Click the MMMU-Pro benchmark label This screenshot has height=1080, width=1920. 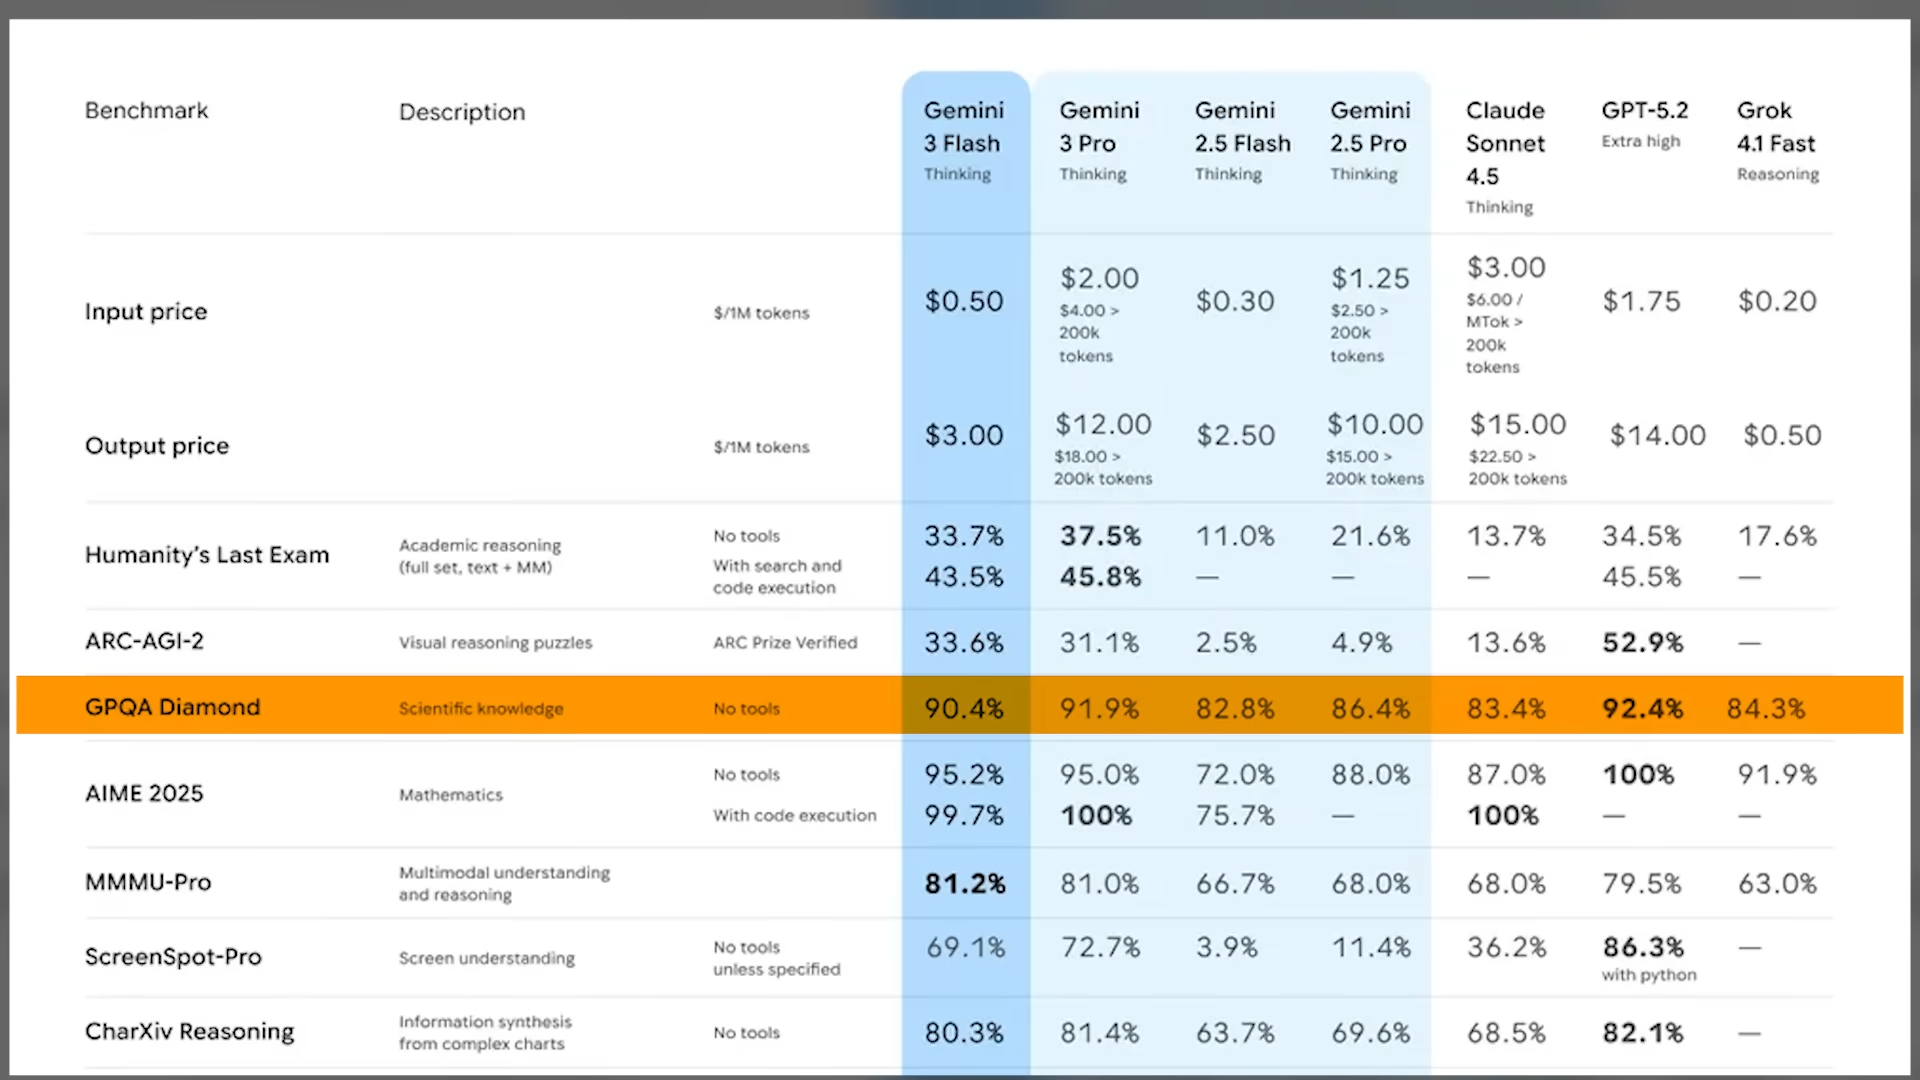pyautogui.click(x=148, y=882)
